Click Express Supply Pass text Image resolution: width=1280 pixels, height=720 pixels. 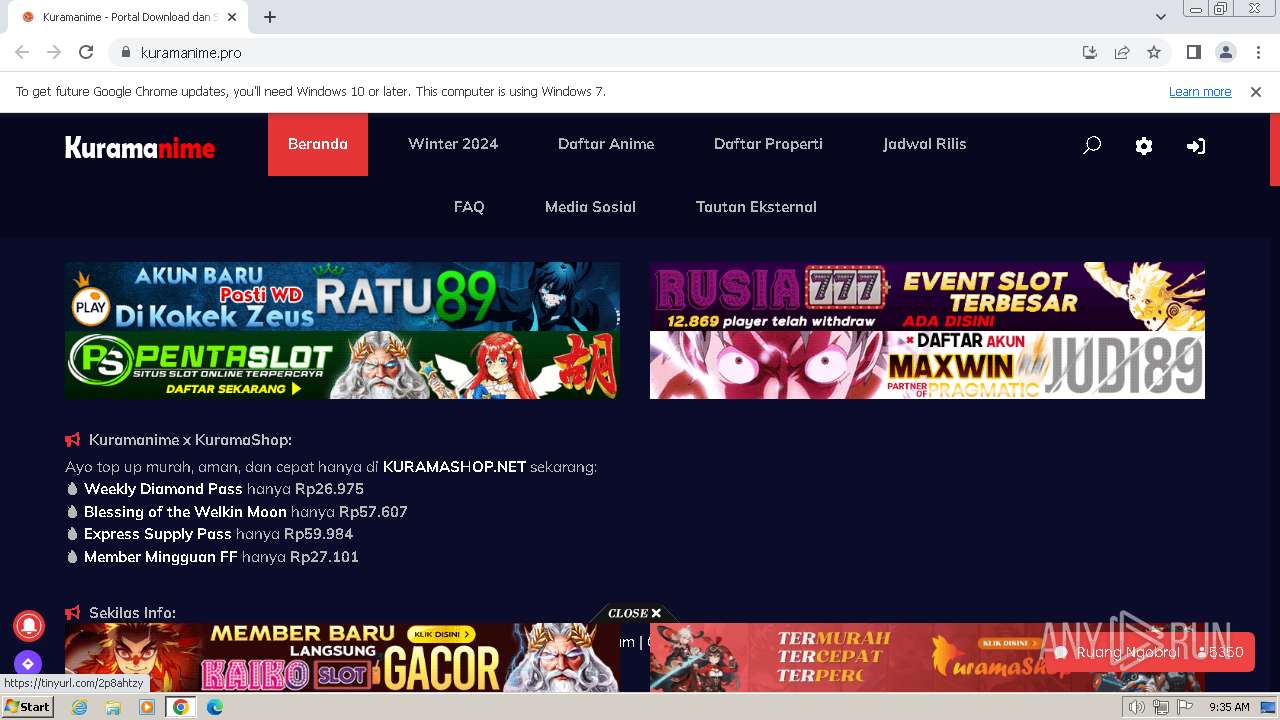click(157, 534)
